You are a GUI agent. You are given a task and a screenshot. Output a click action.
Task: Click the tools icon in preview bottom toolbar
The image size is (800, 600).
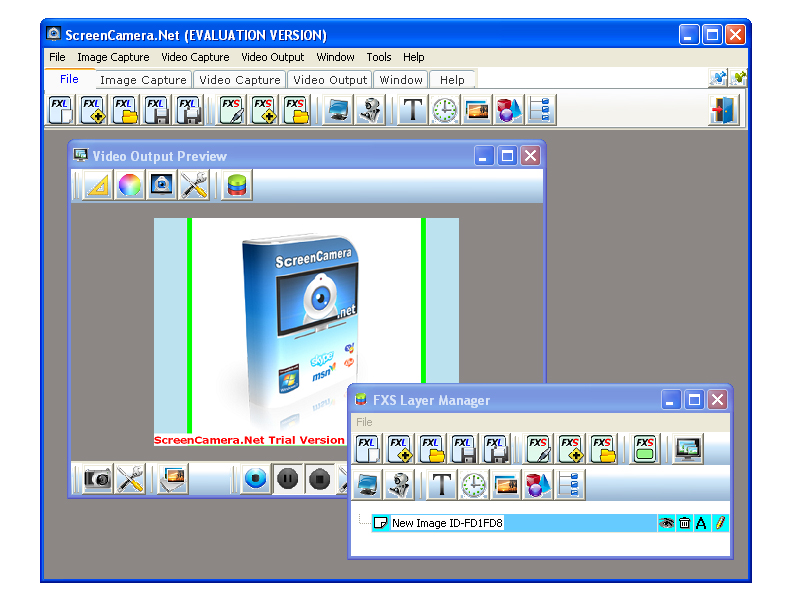130,479
